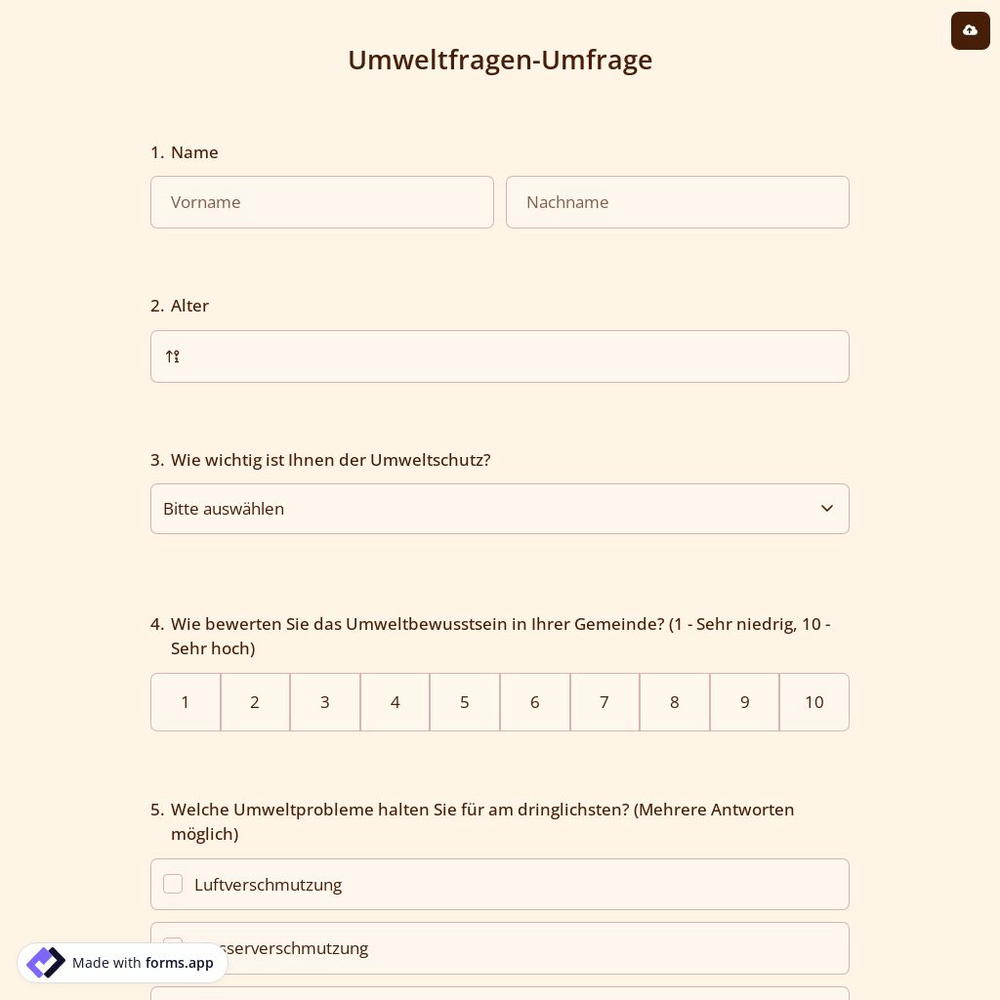Click the chevron on the Umweltschutz dropdown
This screenshot has height=1000, width=1000.
click(x=827, y=508)
